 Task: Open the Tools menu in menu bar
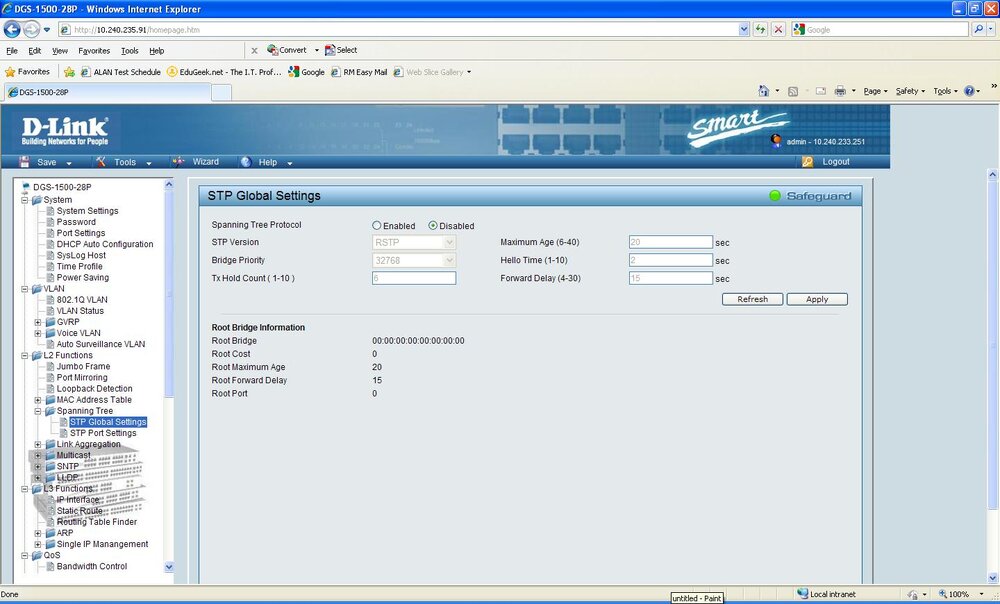click(x=129, y=50)
